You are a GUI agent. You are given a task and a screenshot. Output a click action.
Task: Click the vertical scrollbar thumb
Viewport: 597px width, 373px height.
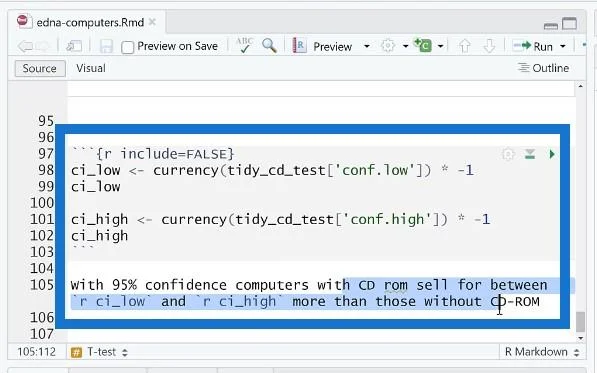coord(580,322)
